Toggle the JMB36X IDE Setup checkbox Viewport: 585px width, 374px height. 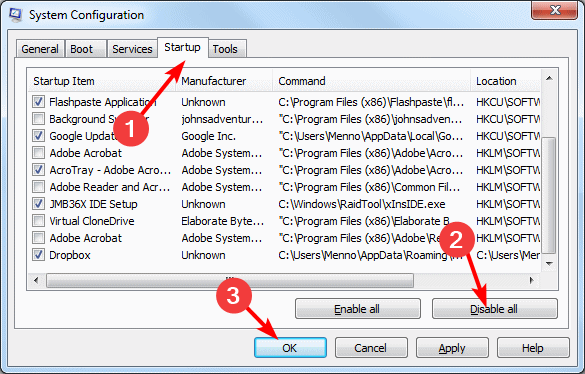coord(38,204)
